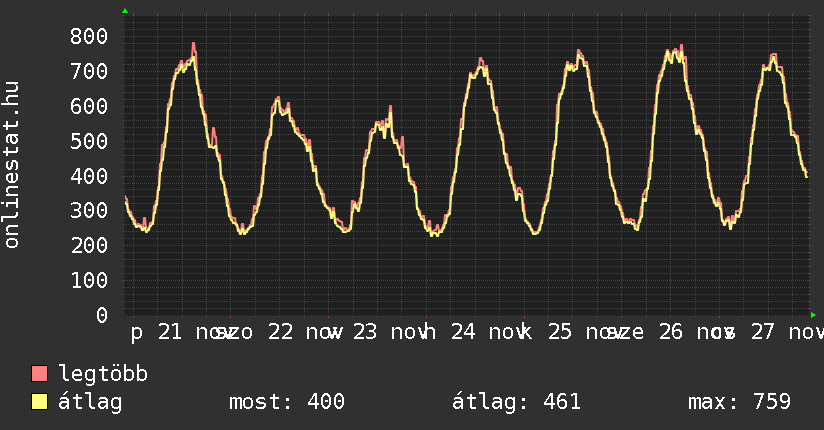Click the 0 y-axis value
The image size is (824, 430).
coord(102,315)
